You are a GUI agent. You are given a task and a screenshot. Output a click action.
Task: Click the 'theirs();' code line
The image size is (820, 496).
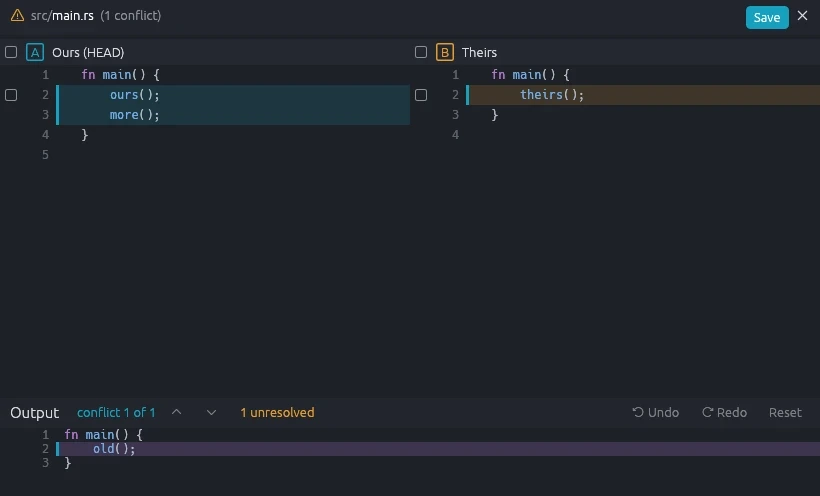tap(552, 95)
